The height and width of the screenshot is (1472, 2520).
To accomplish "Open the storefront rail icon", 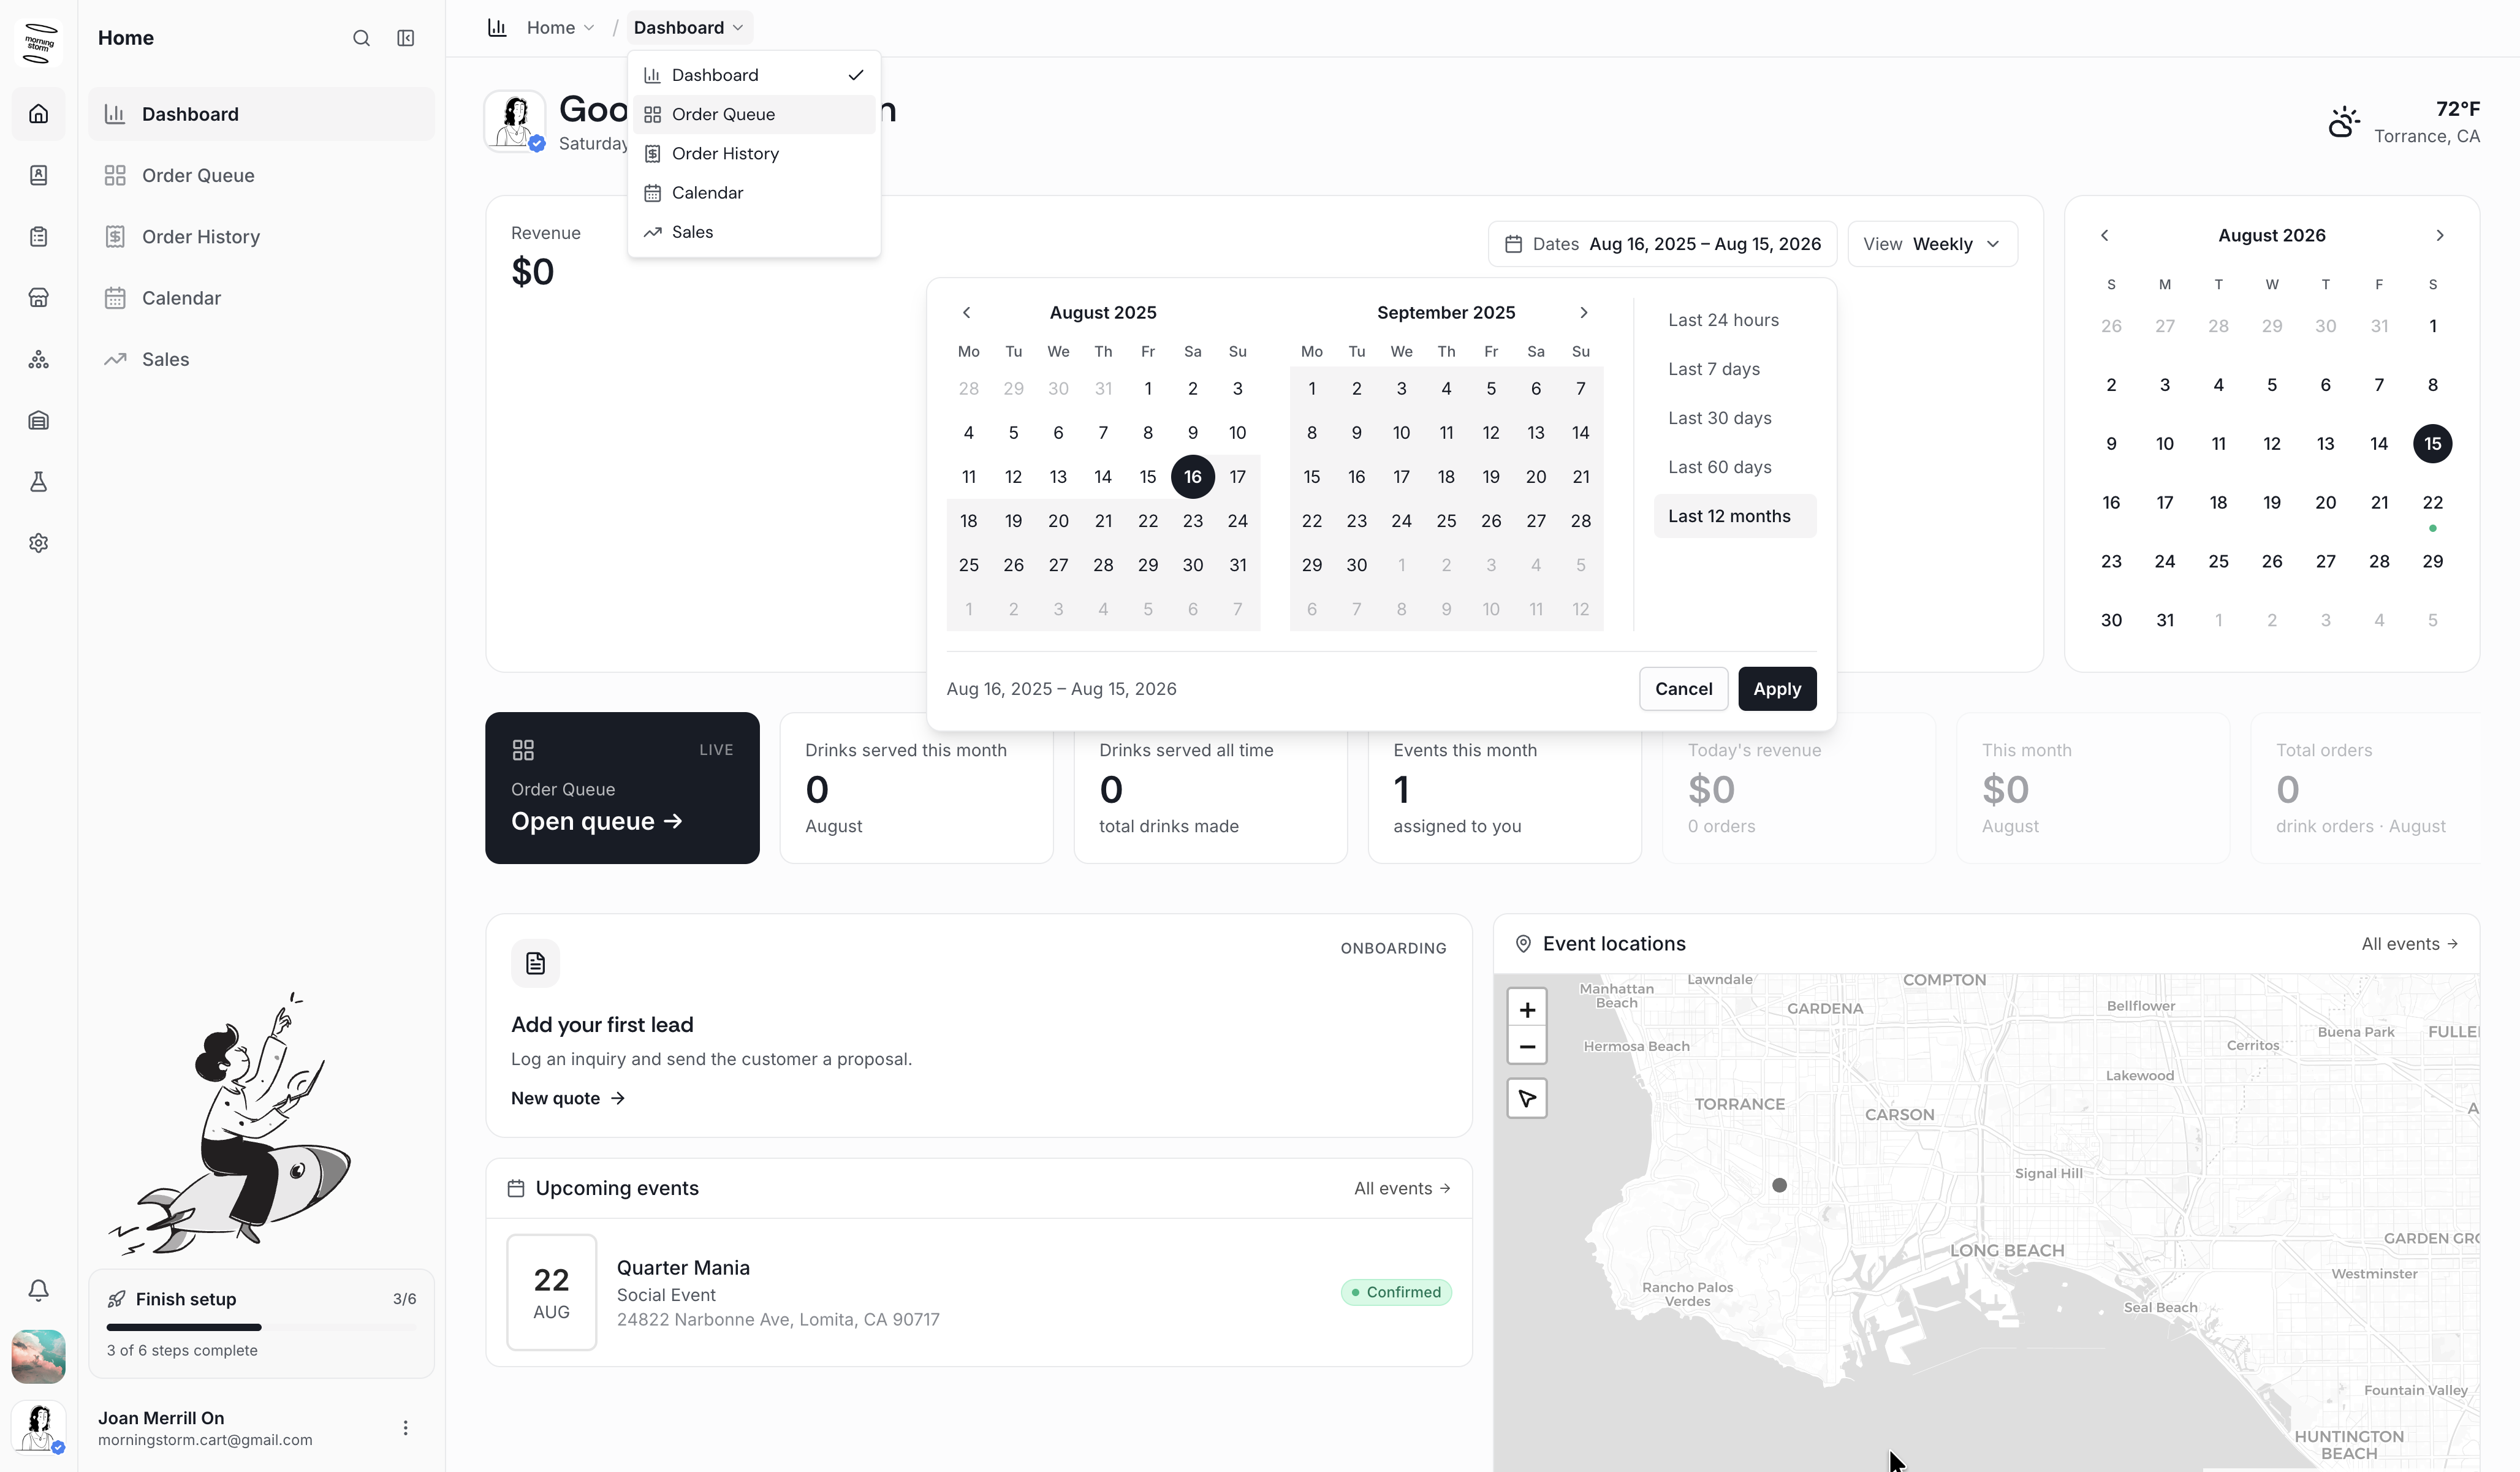I will (x=38, y=298).
